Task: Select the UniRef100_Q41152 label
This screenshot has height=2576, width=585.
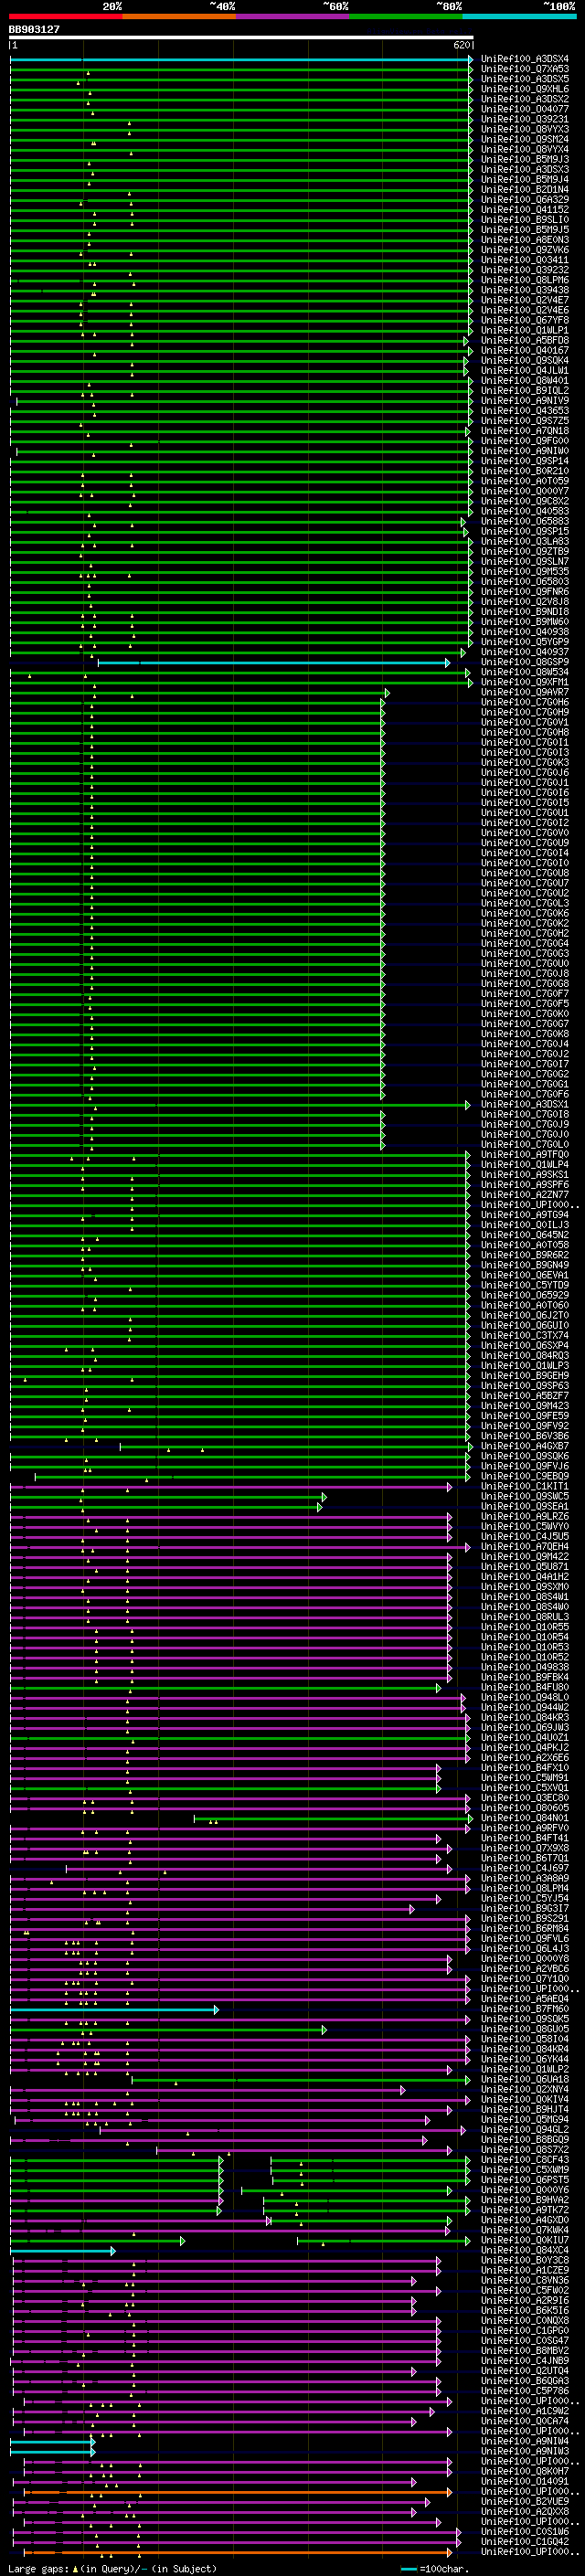Action: (525, 209)
